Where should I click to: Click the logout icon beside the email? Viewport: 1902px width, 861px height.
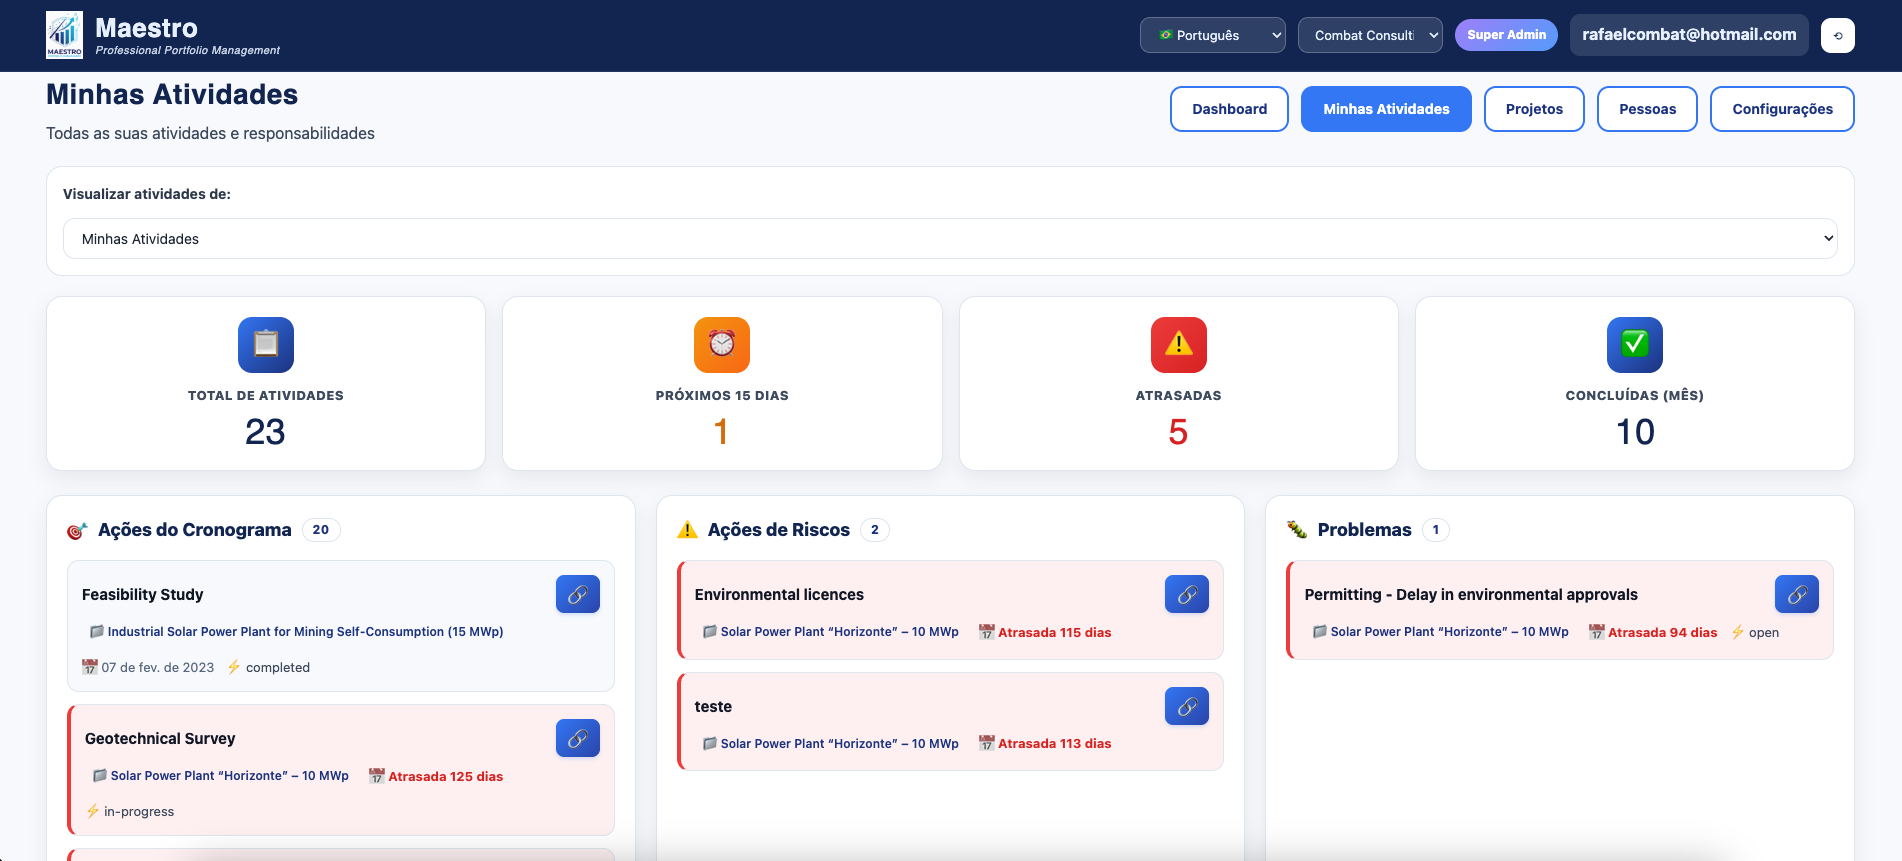point(1837,36)
